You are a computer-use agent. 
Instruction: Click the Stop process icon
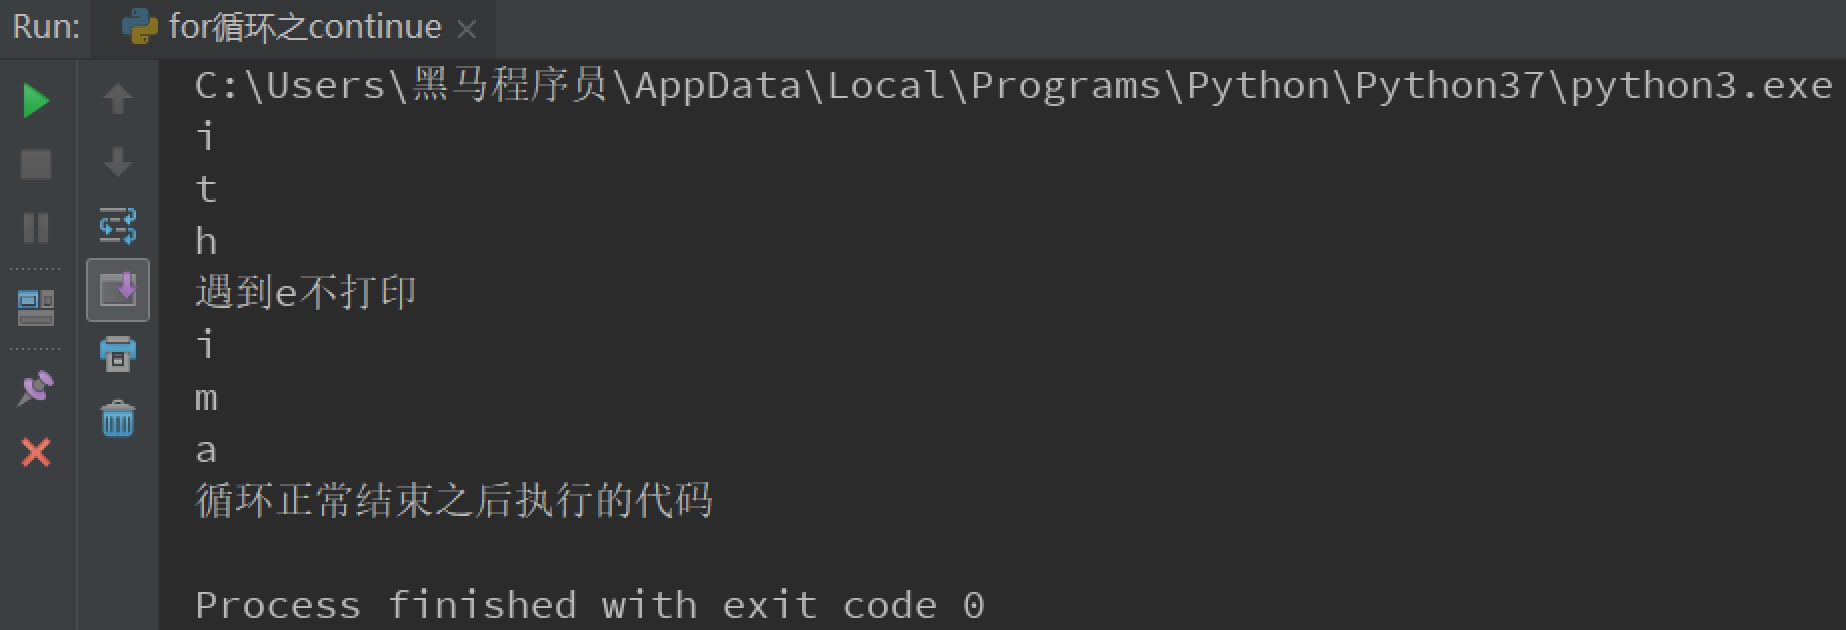tap(36, 164)
